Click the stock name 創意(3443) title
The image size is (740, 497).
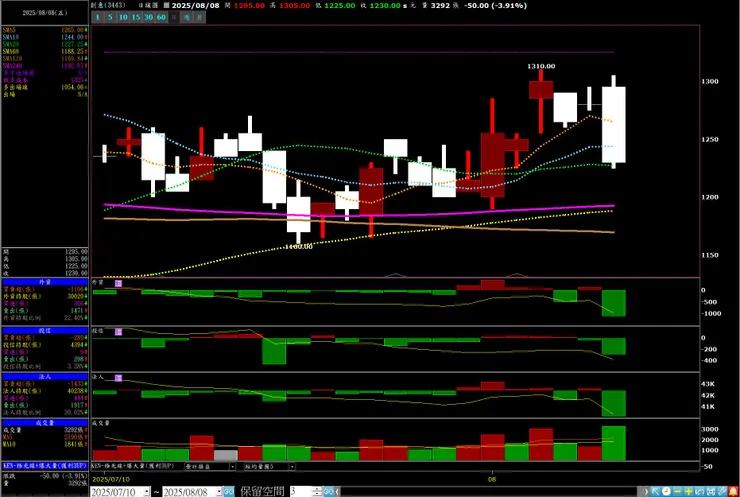108,5
